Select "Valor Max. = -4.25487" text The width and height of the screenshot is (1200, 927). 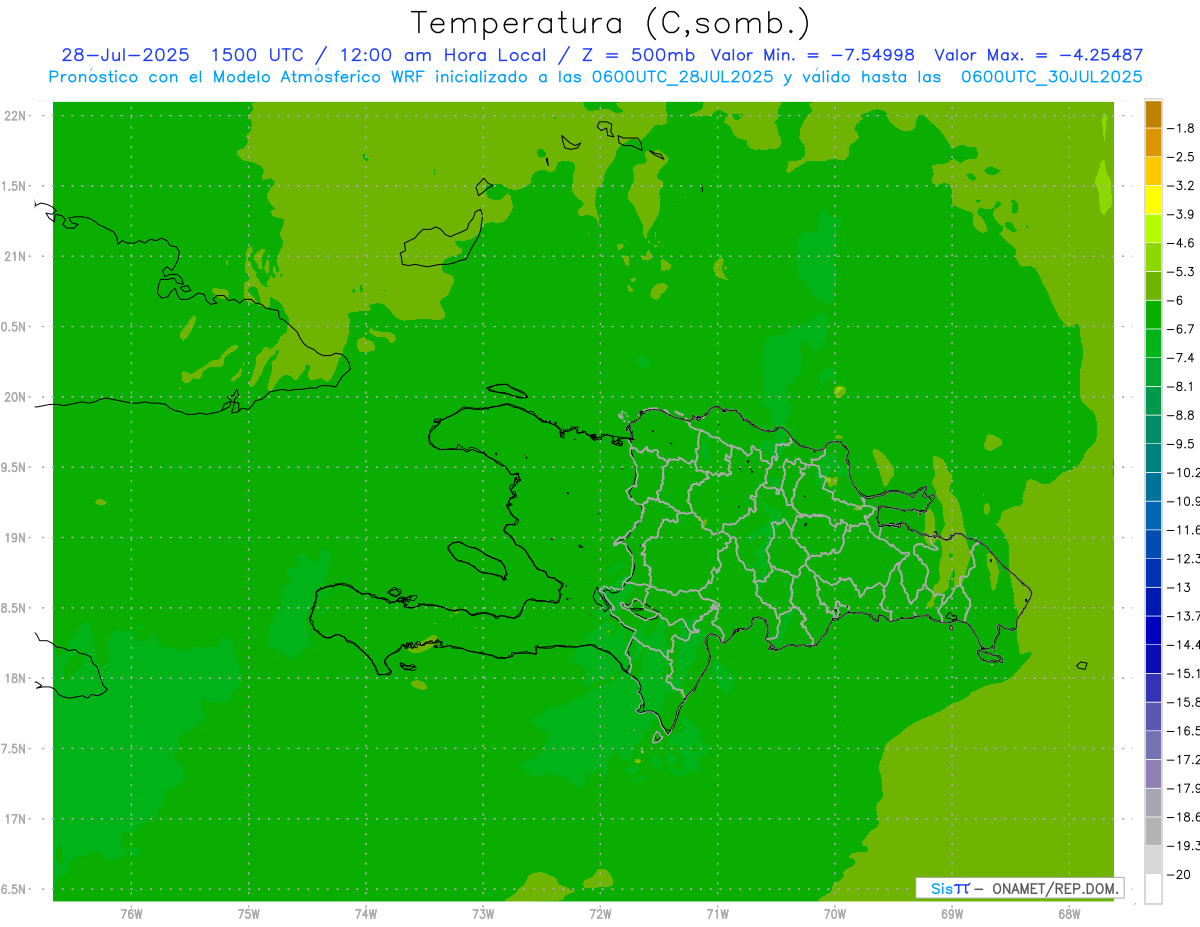(x=1038, y=55)
